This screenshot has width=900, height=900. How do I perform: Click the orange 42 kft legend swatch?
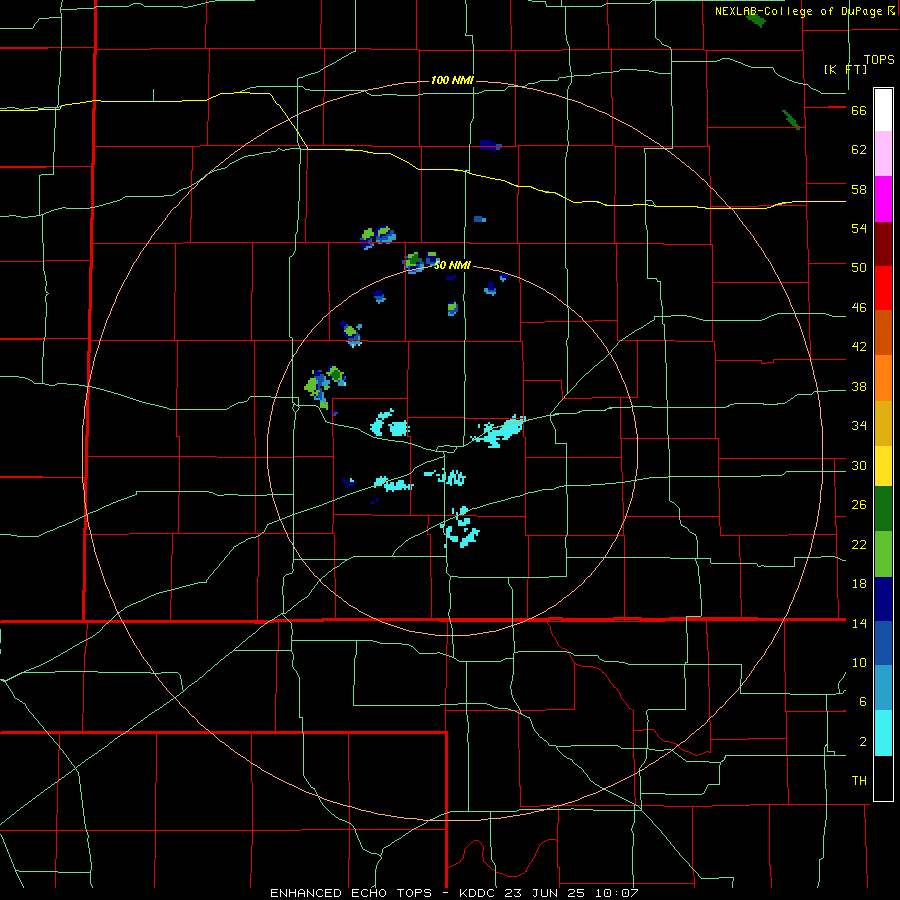pos(883,378)
